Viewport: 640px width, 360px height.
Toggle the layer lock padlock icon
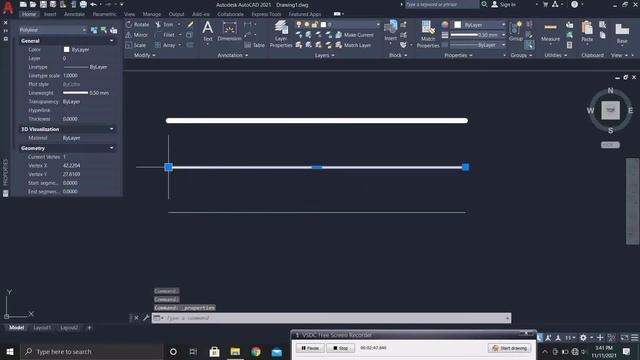pyautogui.click(x=315, y=24)
